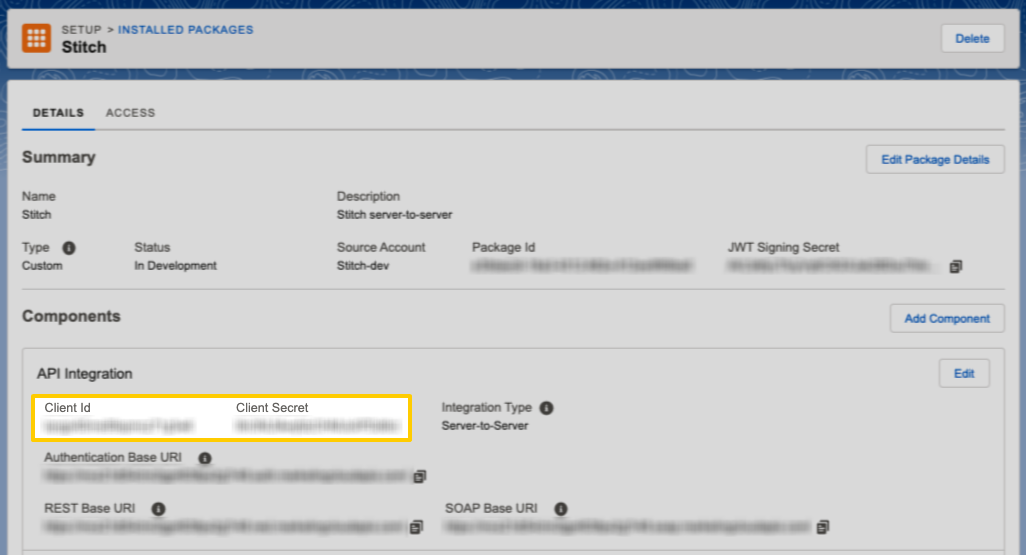The image size is (1026, 555).
Task: Click the 'API Integration' heading
Action: [84, 374]
